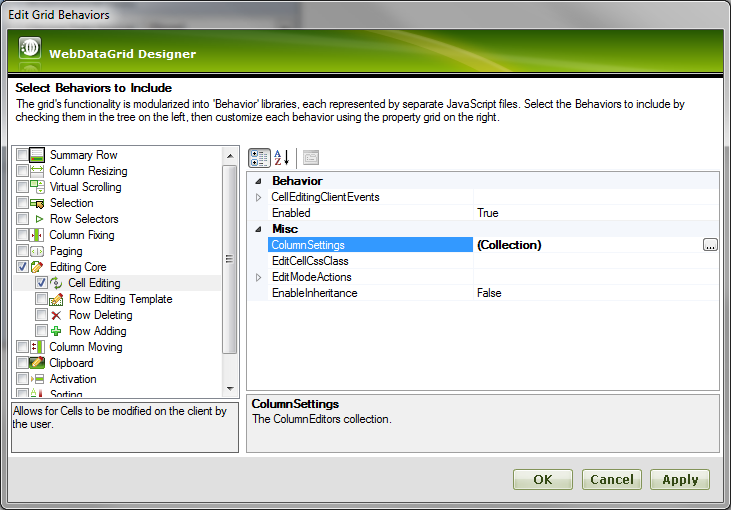Click the Column Moving icon
Screen dimensions: 731x510
pos(37,347)
